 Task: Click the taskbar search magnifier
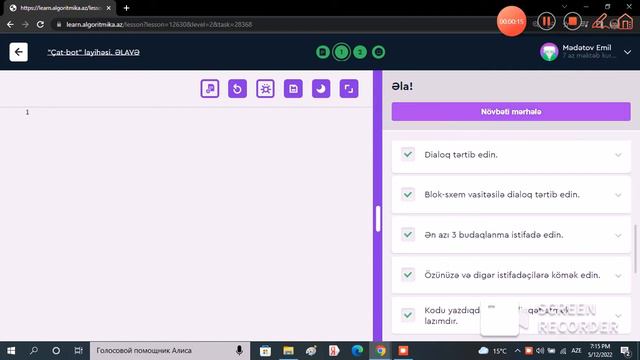pyautogui.click(x=34, y=351)
